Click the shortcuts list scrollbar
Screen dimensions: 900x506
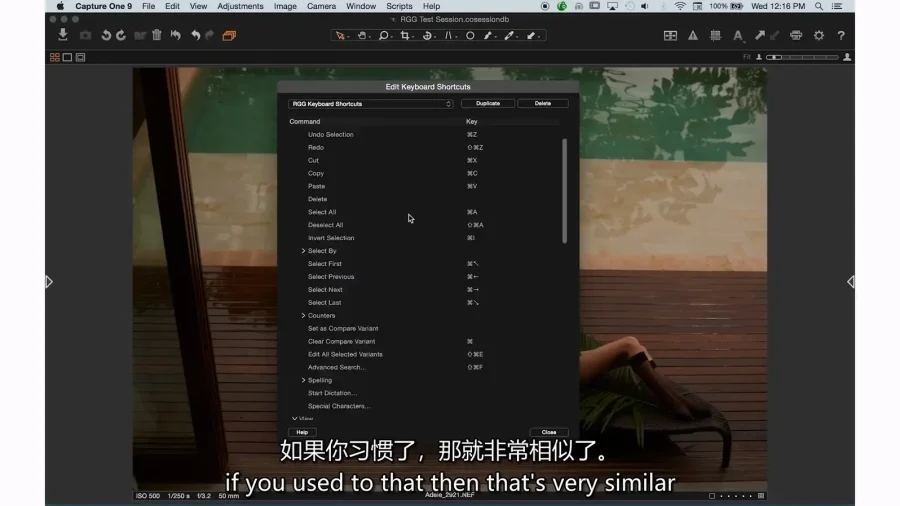click(564, 190)
